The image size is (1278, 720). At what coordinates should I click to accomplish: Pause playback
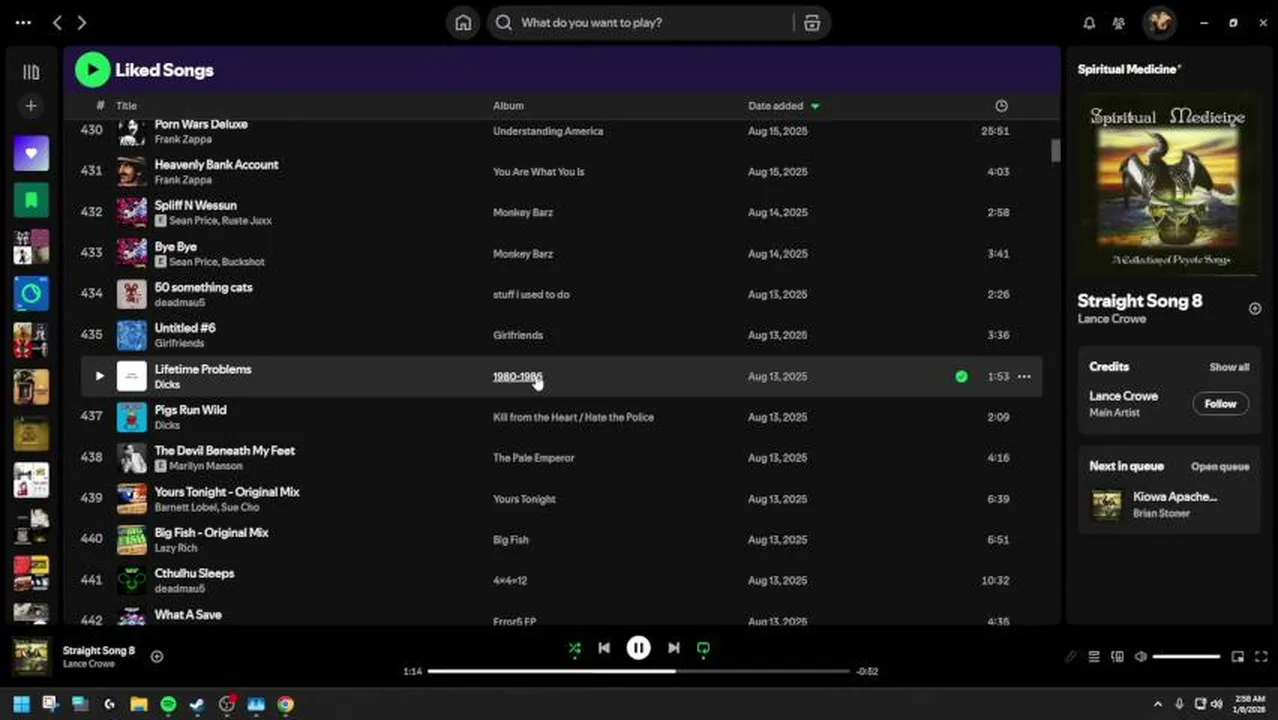coord(638,648)
